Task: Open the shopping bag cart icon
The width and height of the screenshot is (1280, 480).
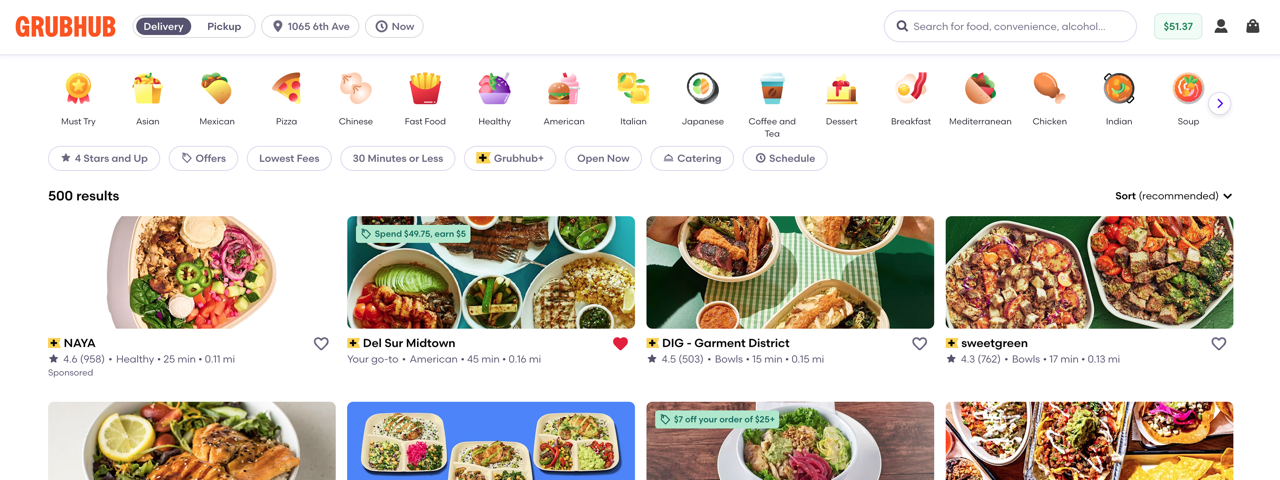Action: coord(1252,27)
